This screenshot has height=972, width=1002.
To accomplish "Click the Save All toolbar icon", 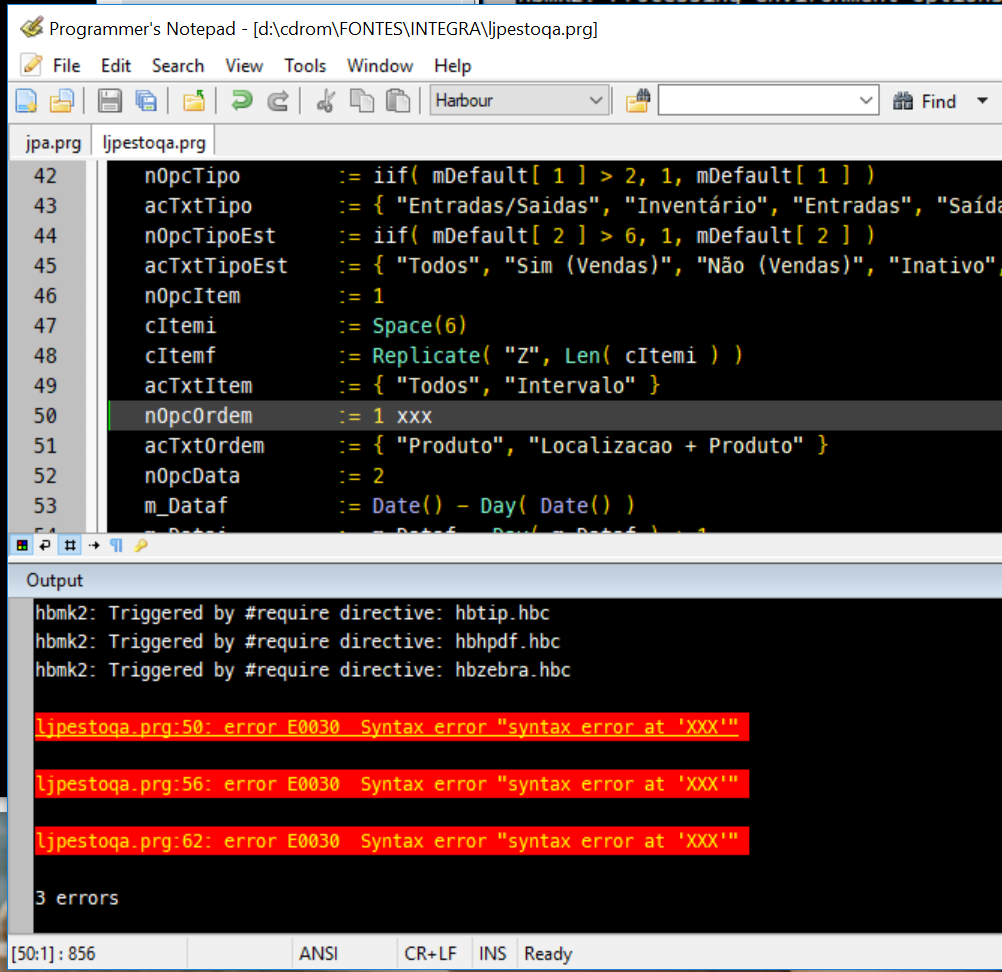I will (146, 101).
